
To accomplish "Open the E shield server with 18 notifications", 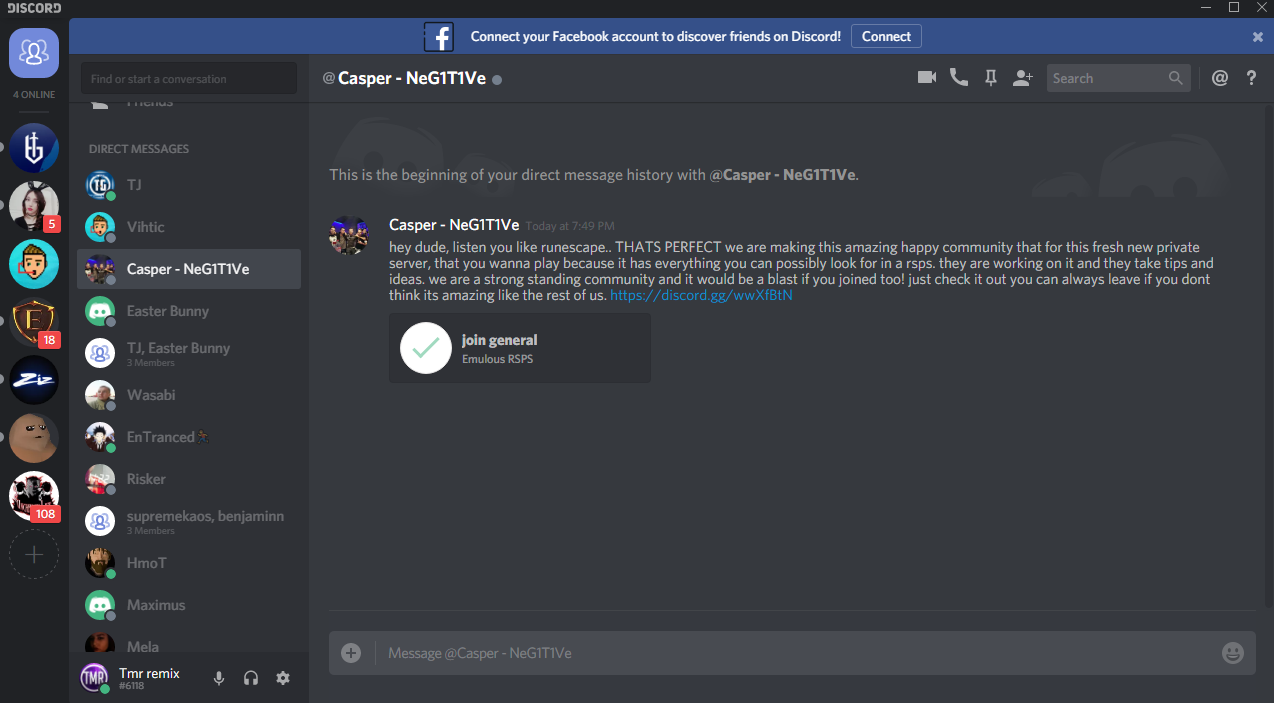I will (x=34, y=322).
